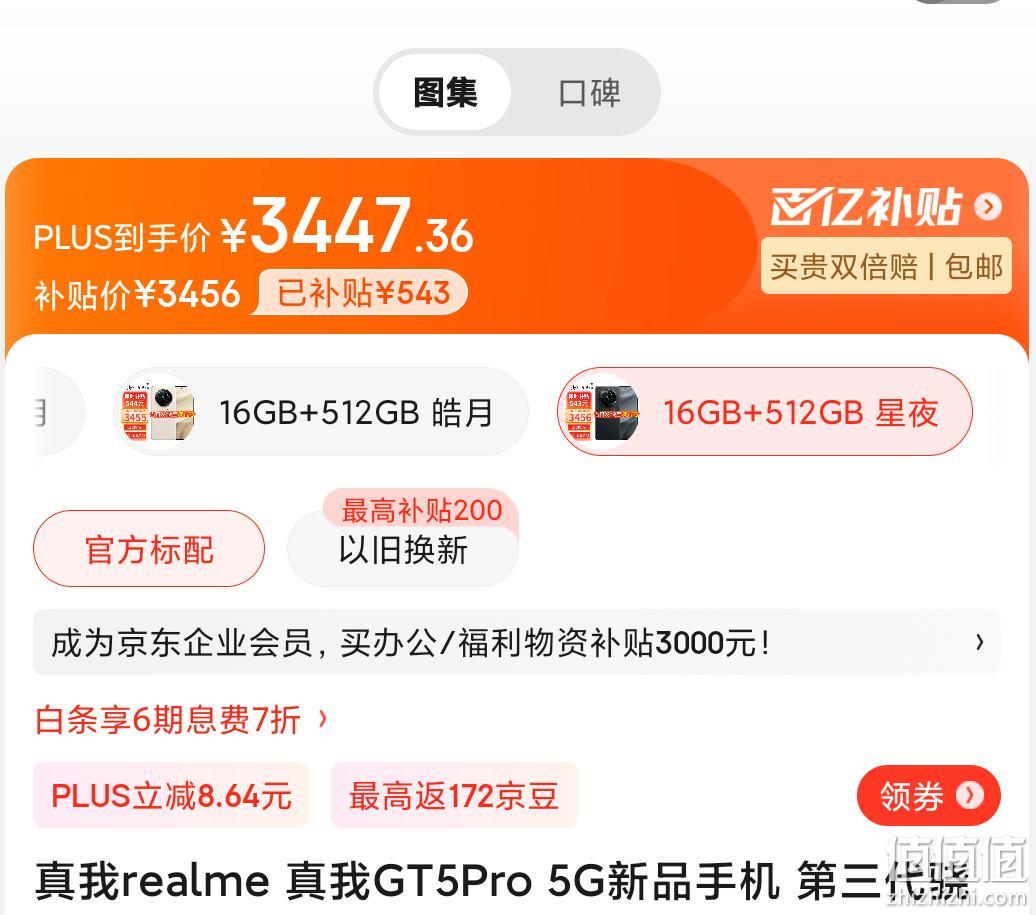Switch to the 口碑 tab
This screenshot has width=1036, height=915.
(x=589, y=92)
